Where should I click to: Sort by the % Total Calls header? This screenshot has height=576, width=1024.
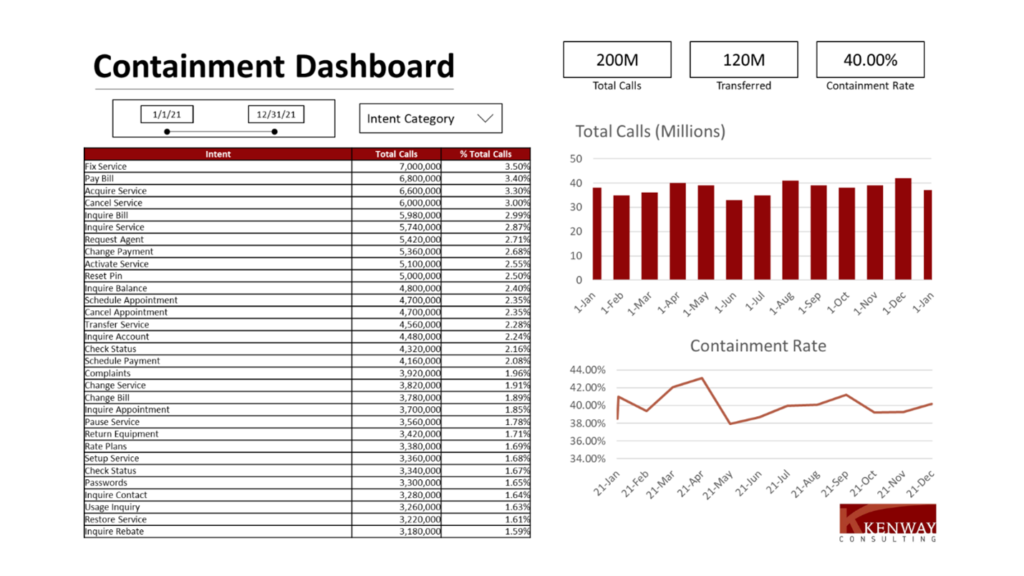(x=485, y=154)
